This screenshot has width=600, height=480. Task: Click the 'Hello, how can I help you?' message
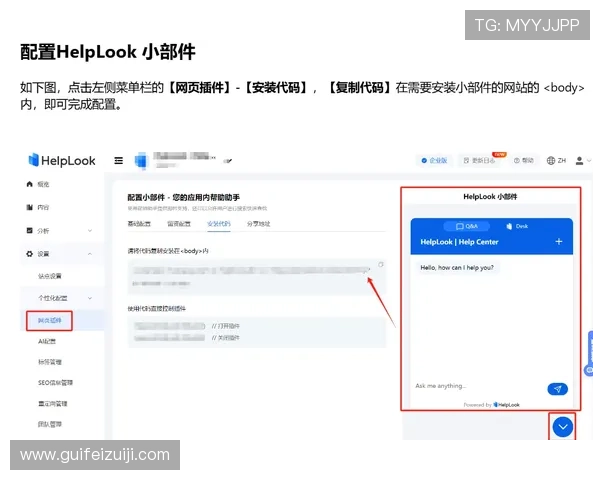(x=457, y=268)
